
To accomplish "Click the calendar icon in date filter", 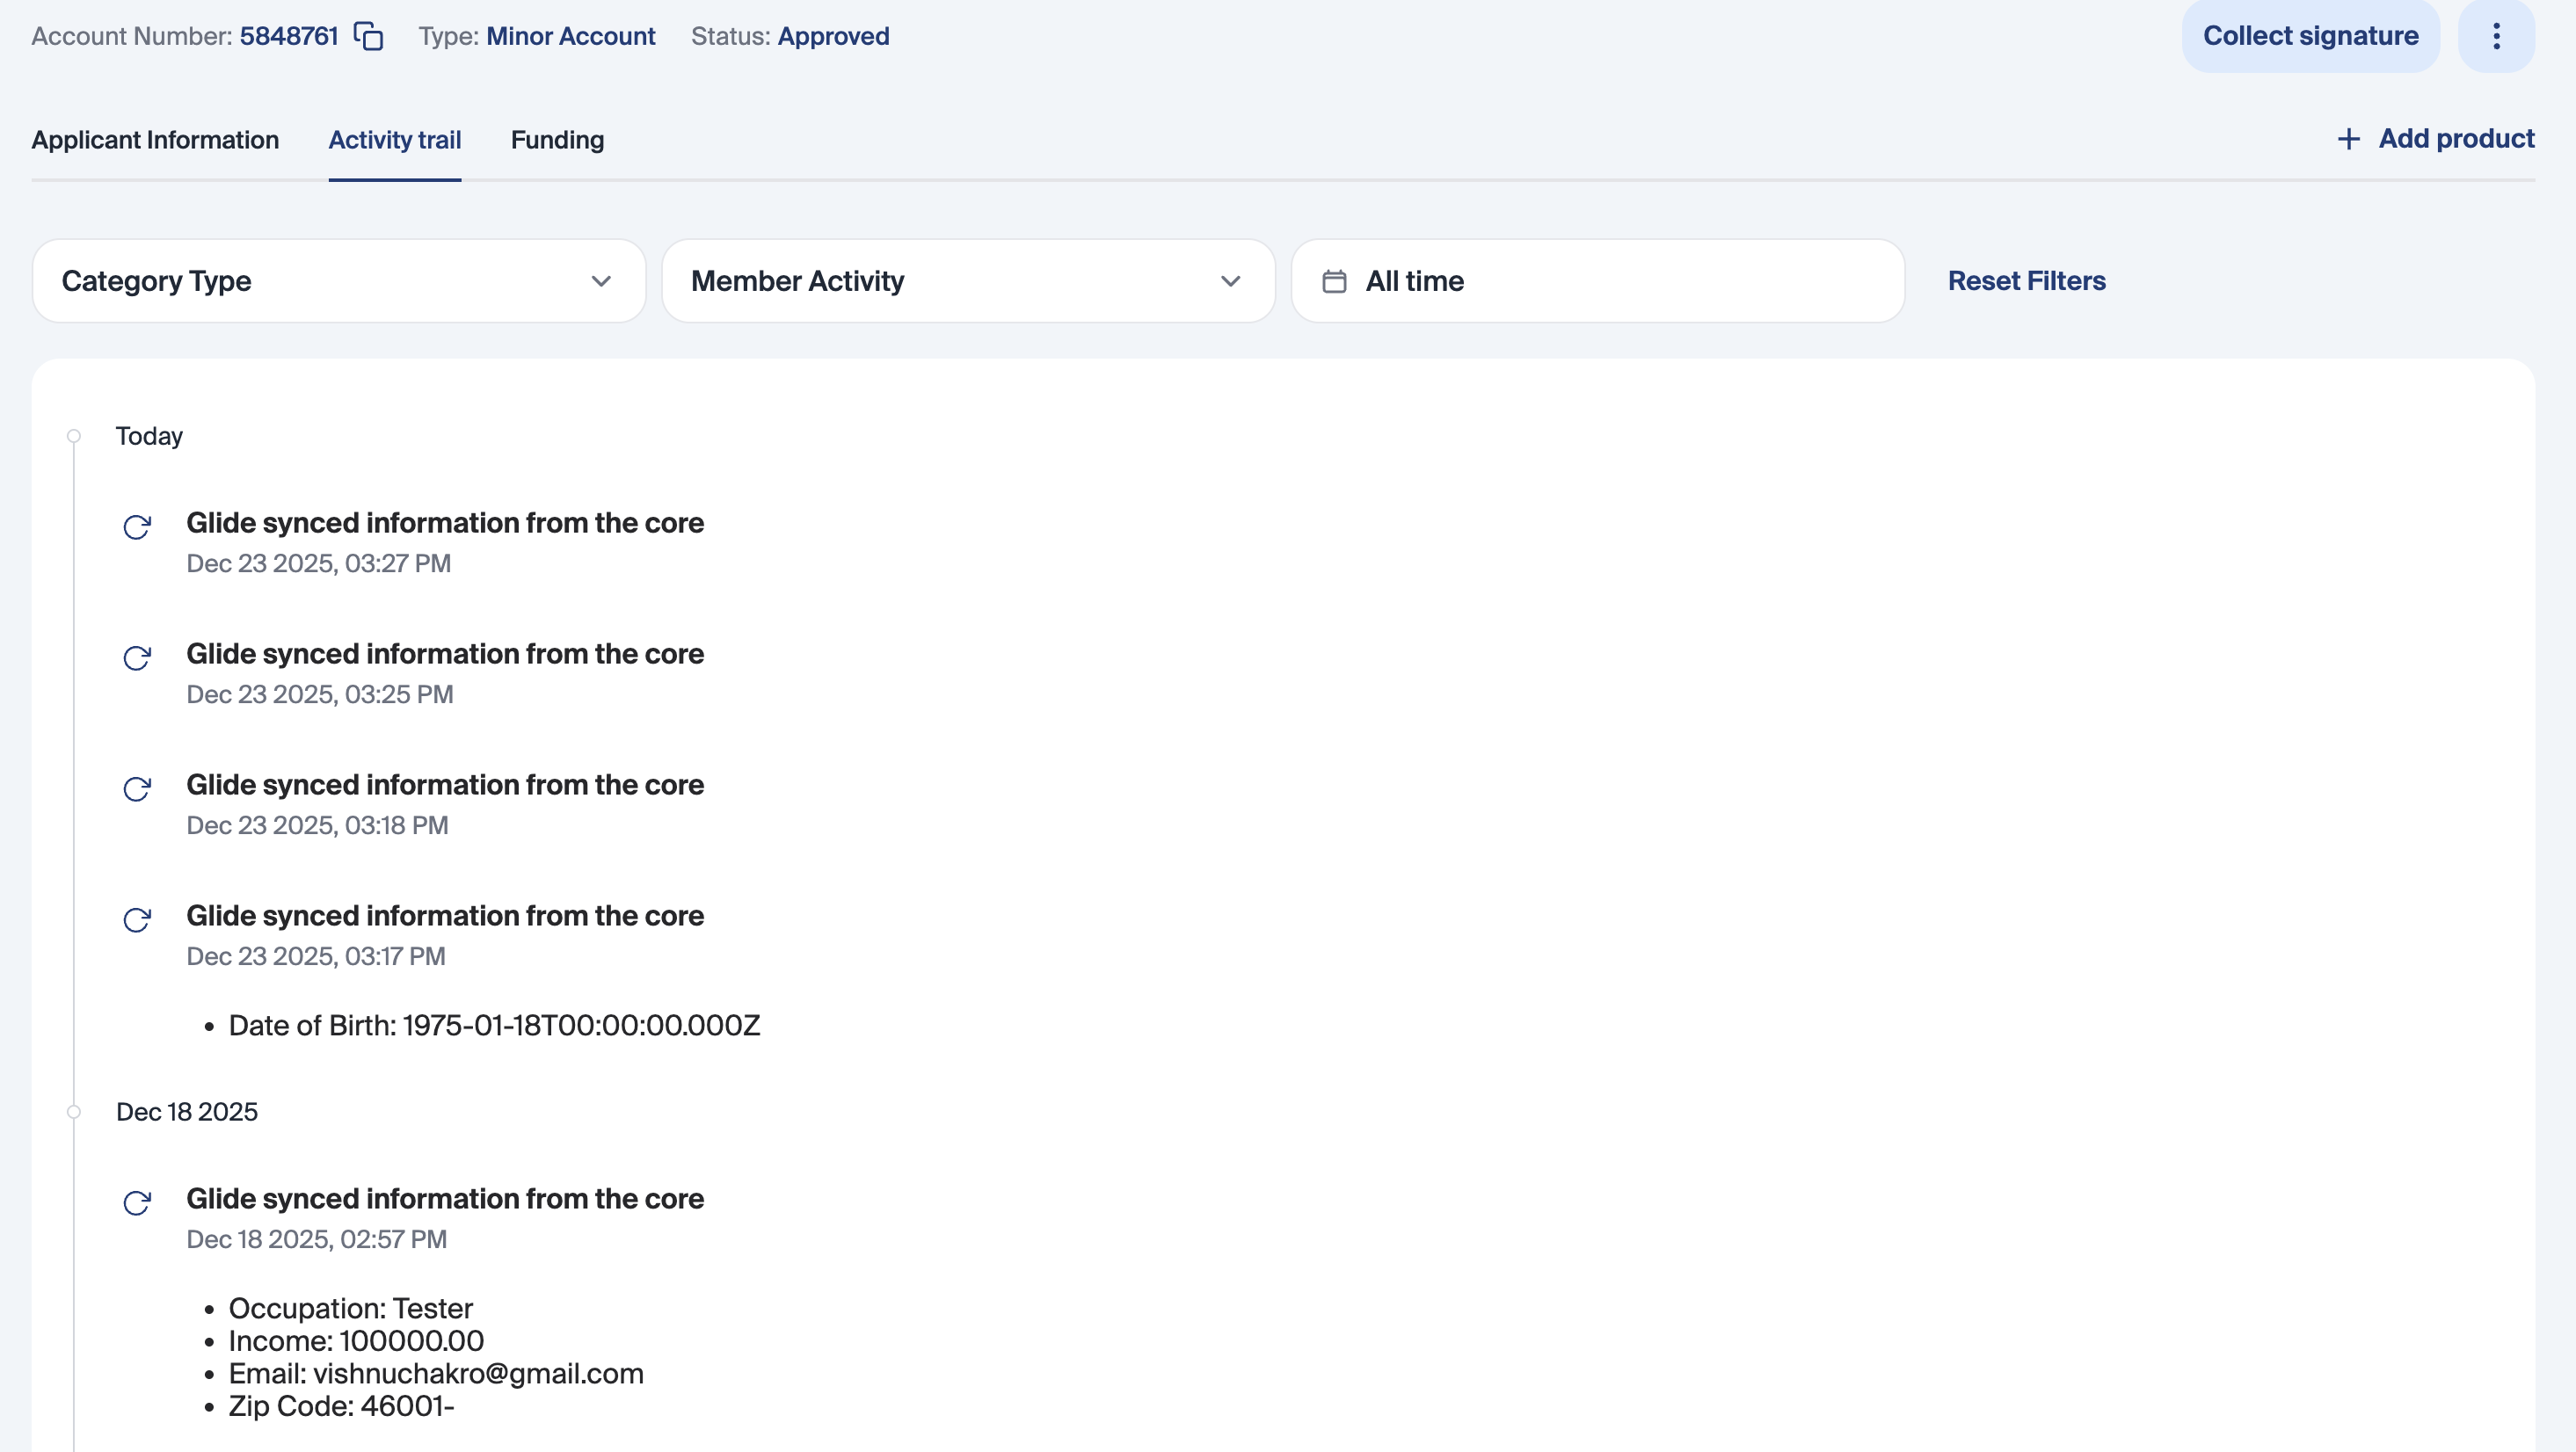I will pos(1334,281).
